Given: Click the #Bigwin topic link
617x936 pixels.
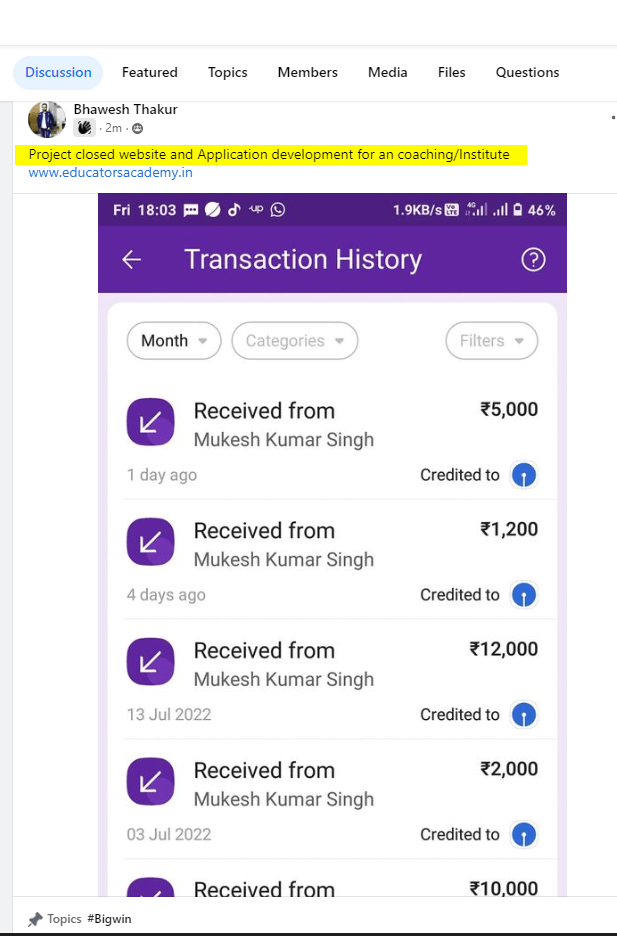Looking at the screenshot, I should (109, 918).
